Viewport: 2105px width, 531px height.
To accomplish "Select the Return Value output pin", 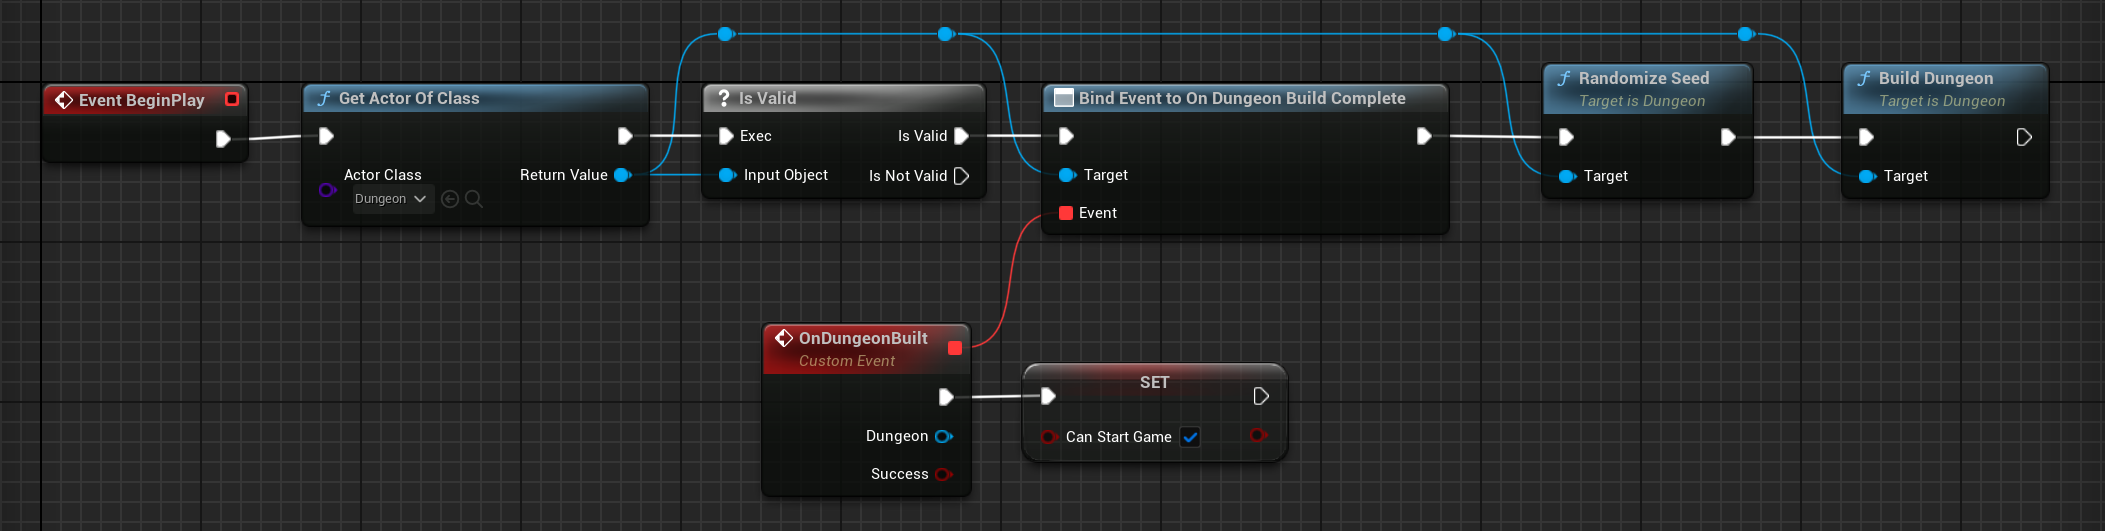I will point(622,175).
